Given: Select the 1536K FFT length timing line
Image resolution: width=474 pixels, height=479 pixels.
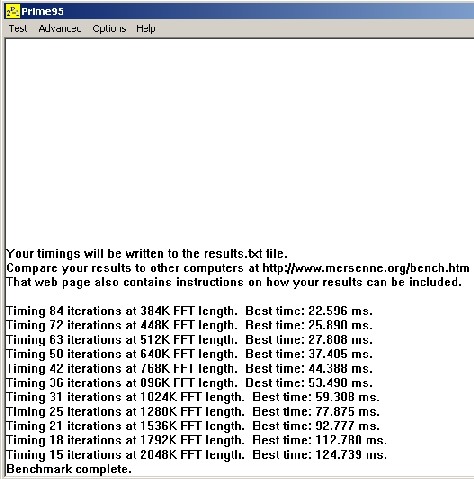Looking at the screenshot, I should (x=193, y=426).
